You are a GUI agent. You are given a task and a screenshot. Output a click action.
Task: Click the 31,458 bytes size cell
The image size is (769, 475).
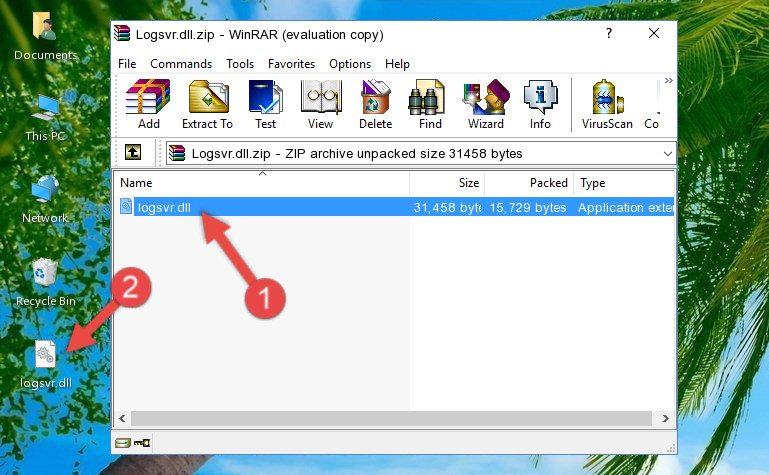(x=447, y=207)
